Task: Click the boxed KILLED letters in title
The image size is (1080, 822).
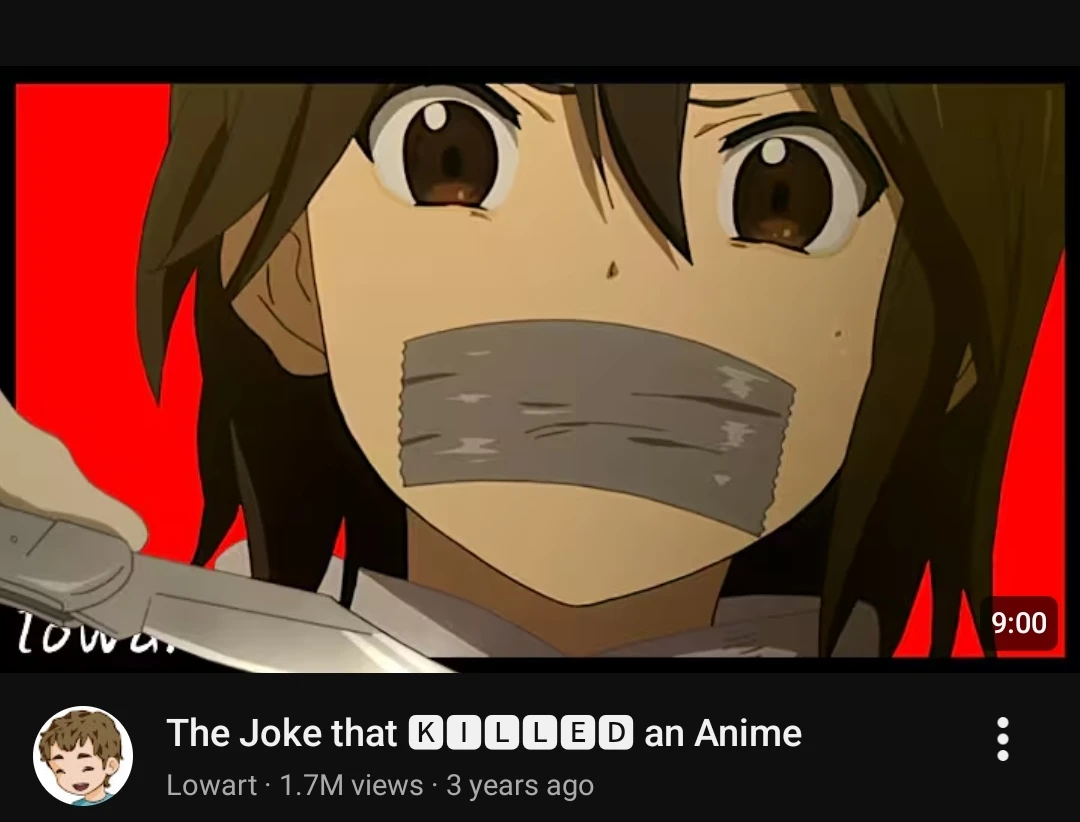Action: click(521, 732)
